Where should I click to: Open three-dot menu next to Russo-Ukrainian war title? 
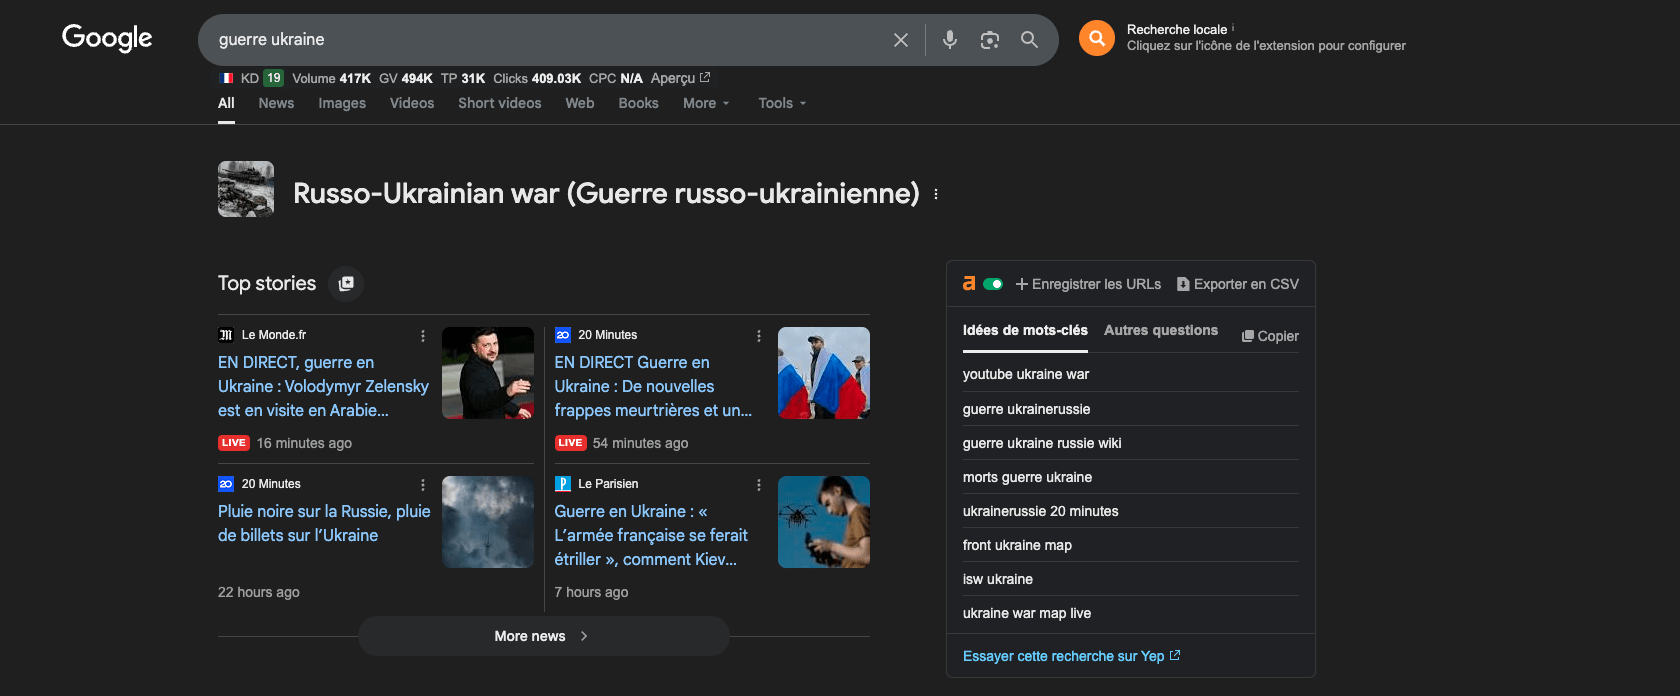coord(936,194)
